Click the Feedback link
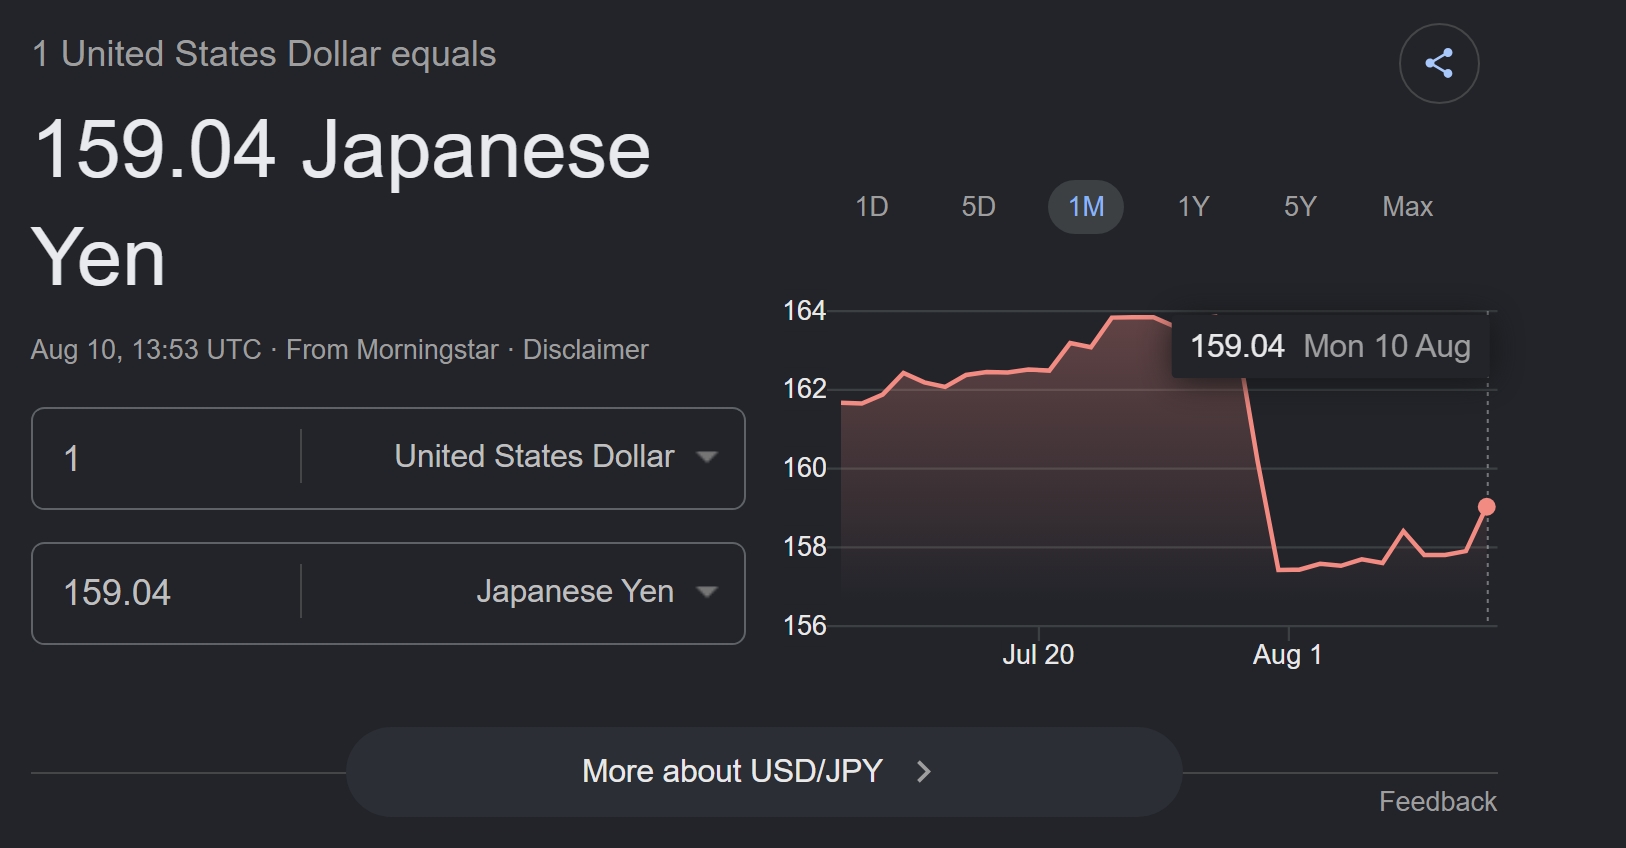Screen dimensions: 1626x848 pos(1437,802)
